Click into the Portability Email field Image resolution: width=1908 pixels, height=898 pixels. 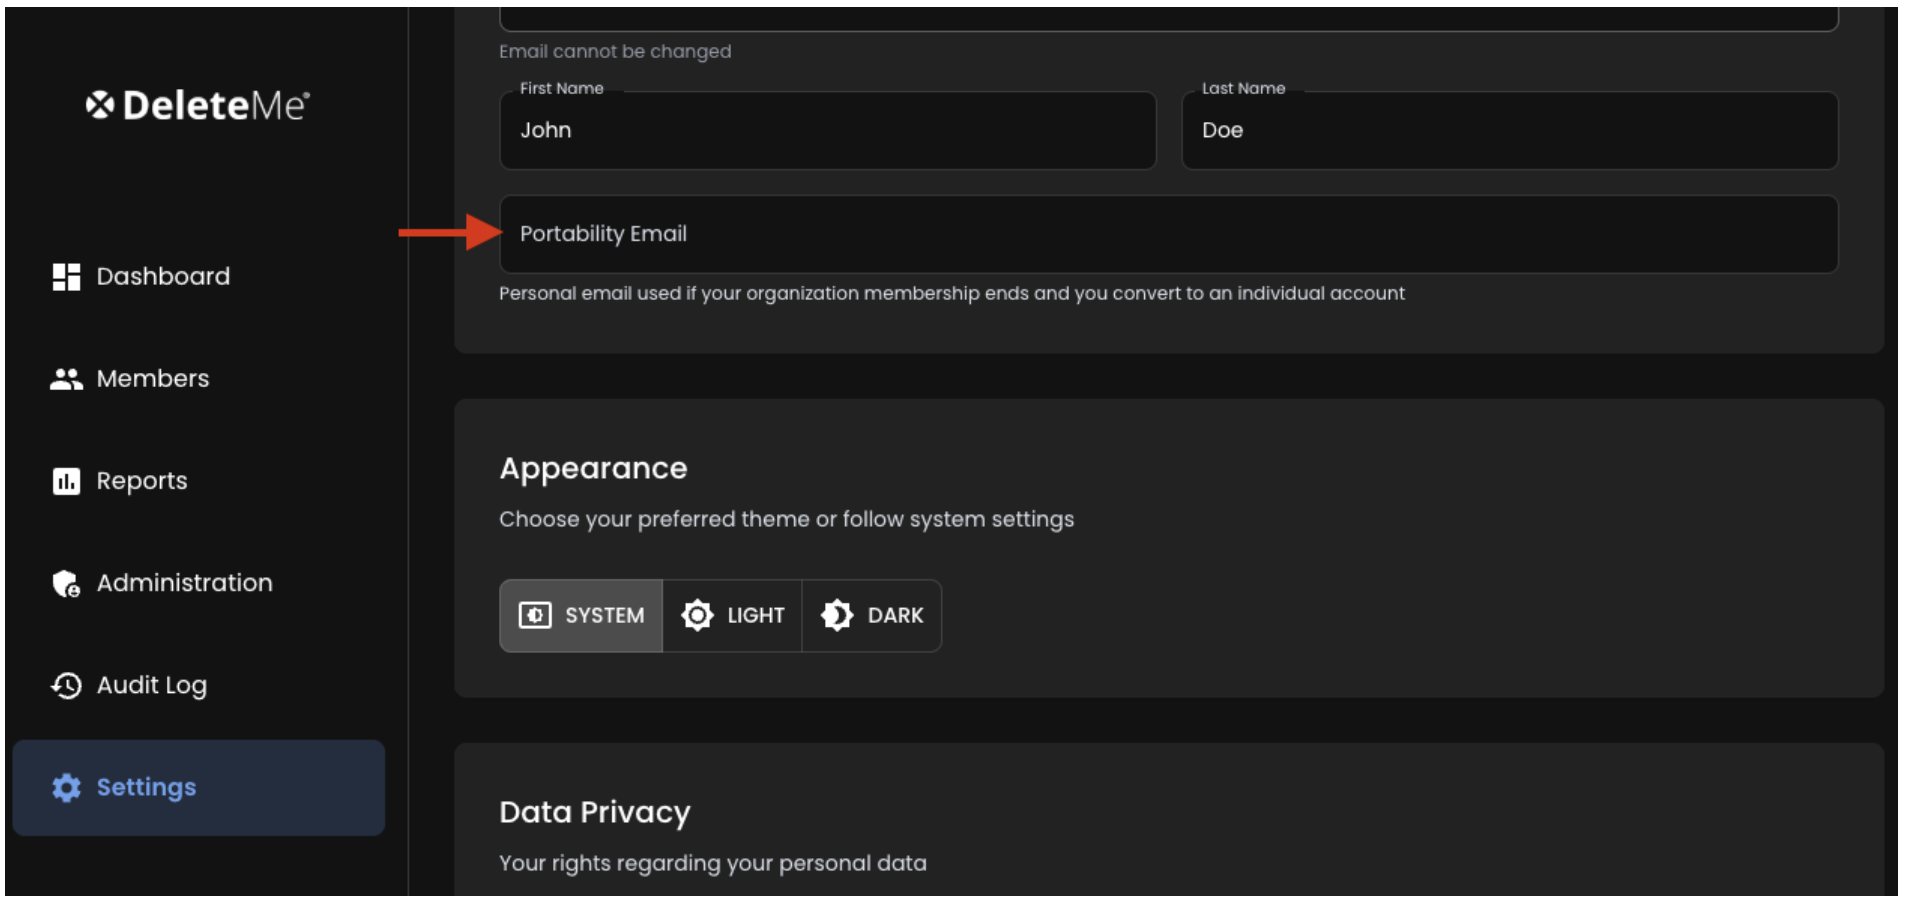pyautogui.click(x=1169, y=234)
